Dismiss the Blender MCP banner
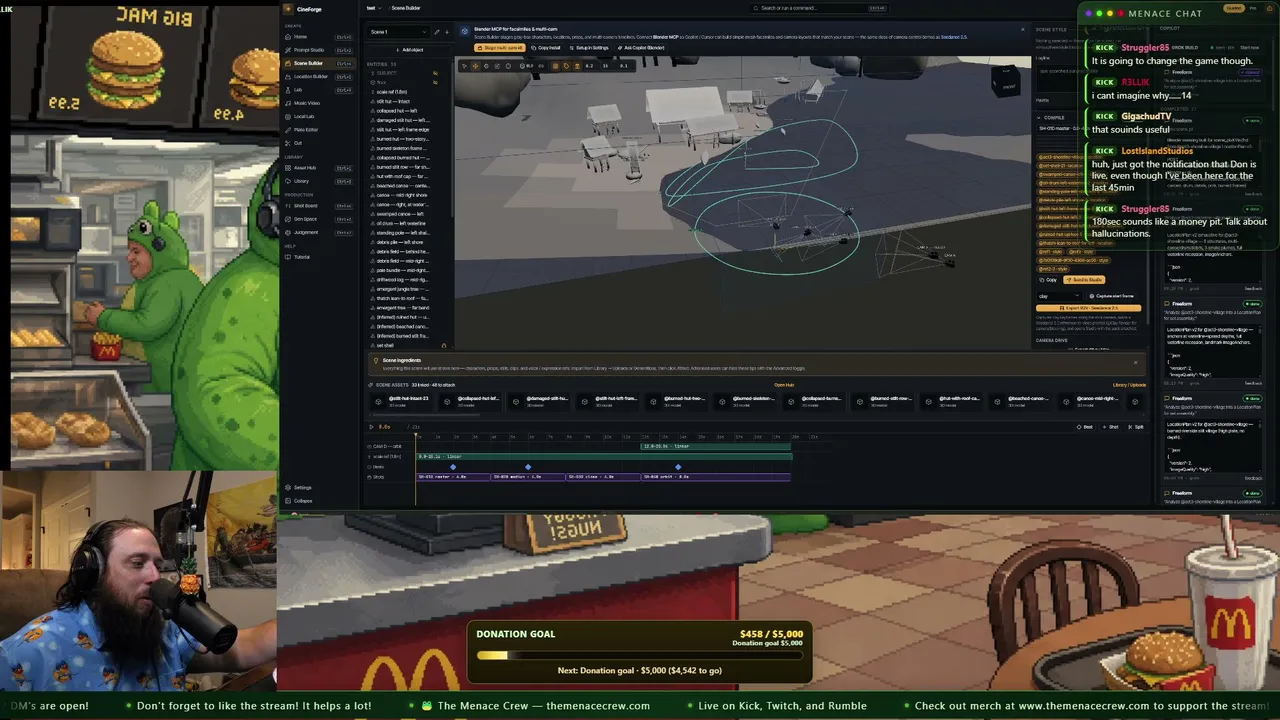The height and width of the screenshot is (720, 1280). (1023, 30)
